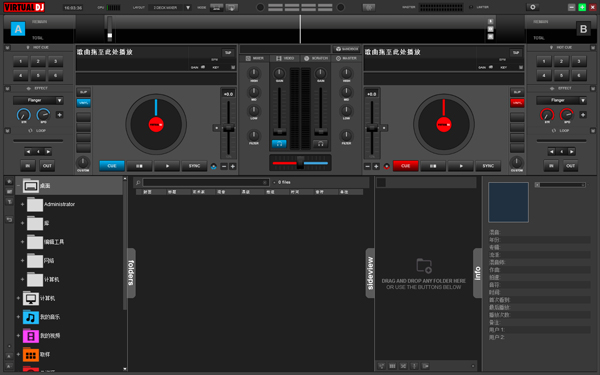The image size is (600, 375).
Task: Toggle right deck headphone cue button
Action: pos(320,144)
